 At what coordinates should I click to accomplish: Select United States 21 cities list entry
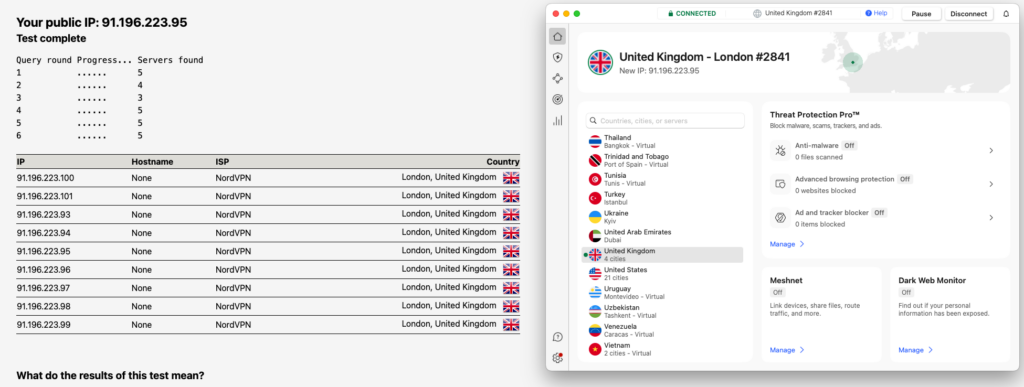[x=662, y=273]
